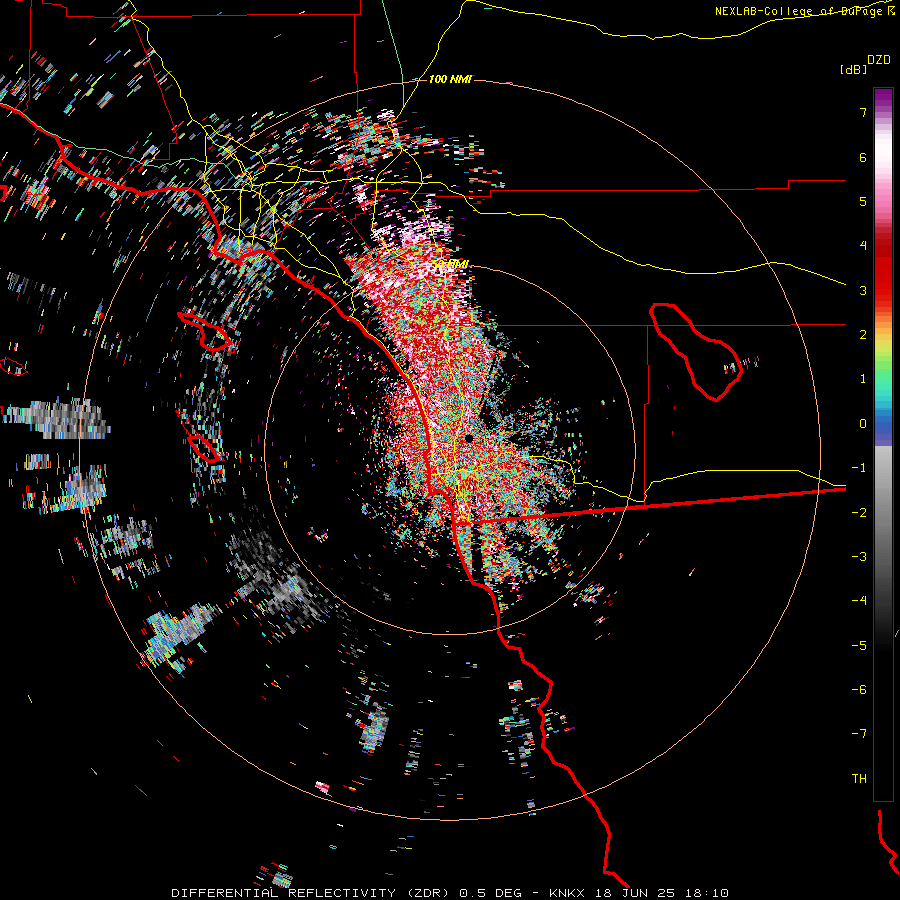Click the [dB] units label

854,69
